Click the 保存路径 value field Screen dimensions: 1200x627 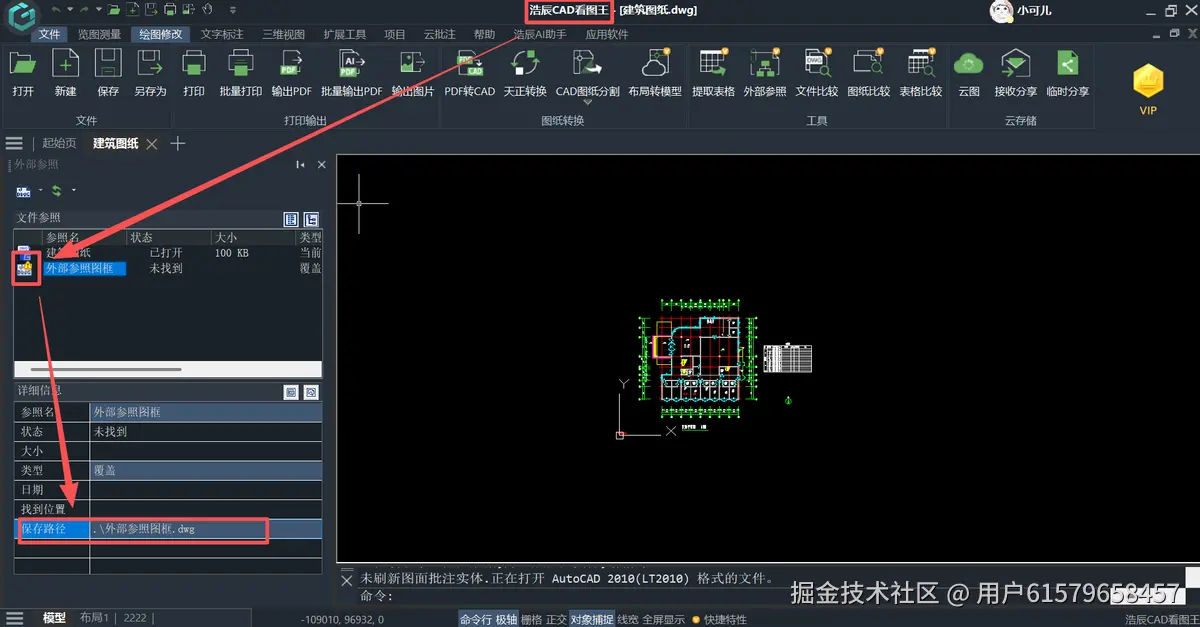click(206, 529)
